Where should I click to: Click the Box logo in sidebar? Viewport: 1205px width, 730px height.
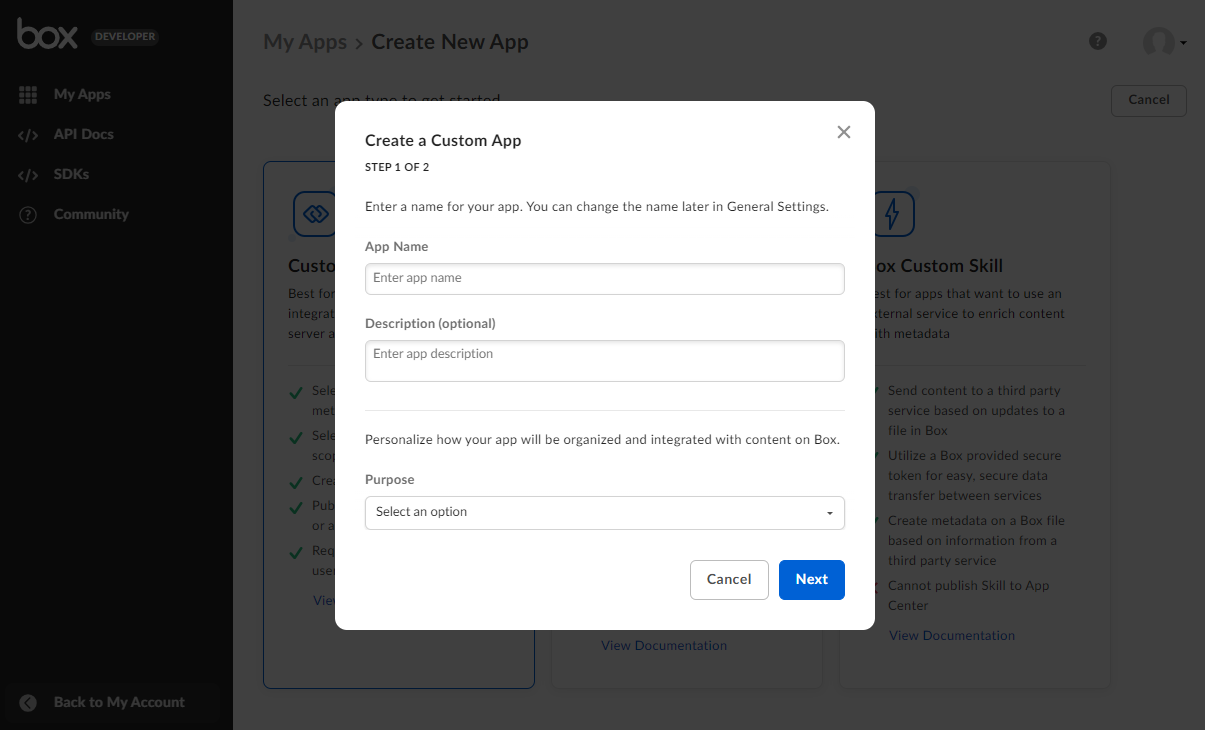[47, 35]
